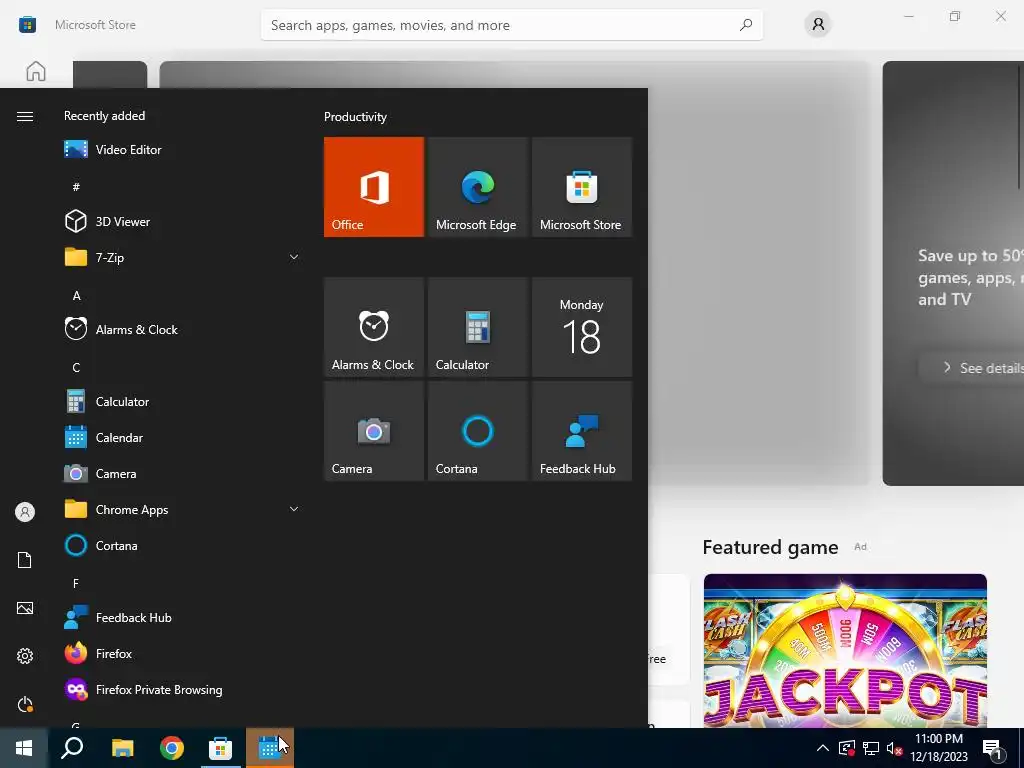Open Calendar in the app list

point(182,438)
